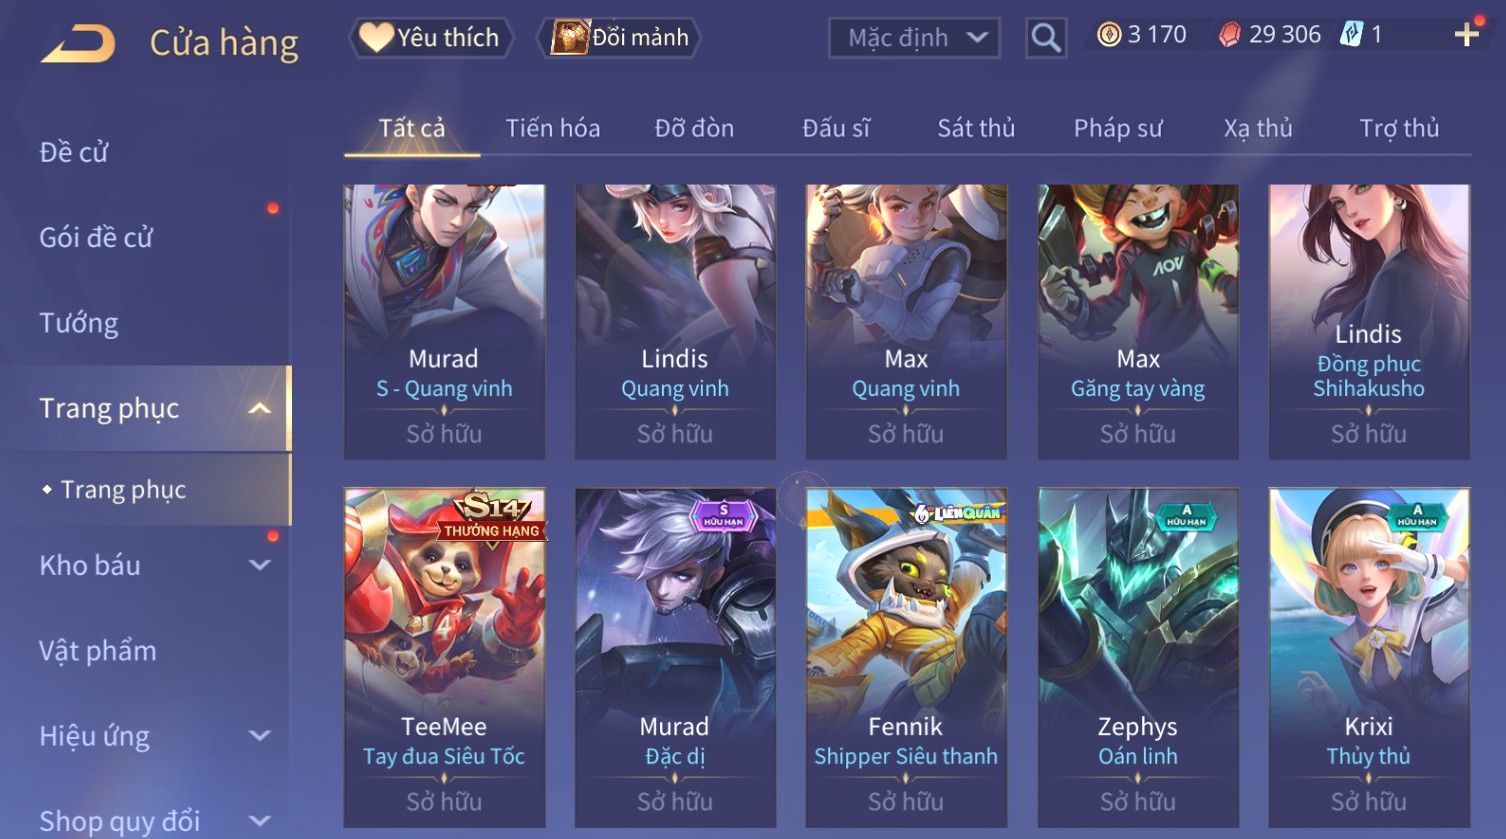Click the red gem currency icon
The image size is (1506, 839).
click(1229, 35)
